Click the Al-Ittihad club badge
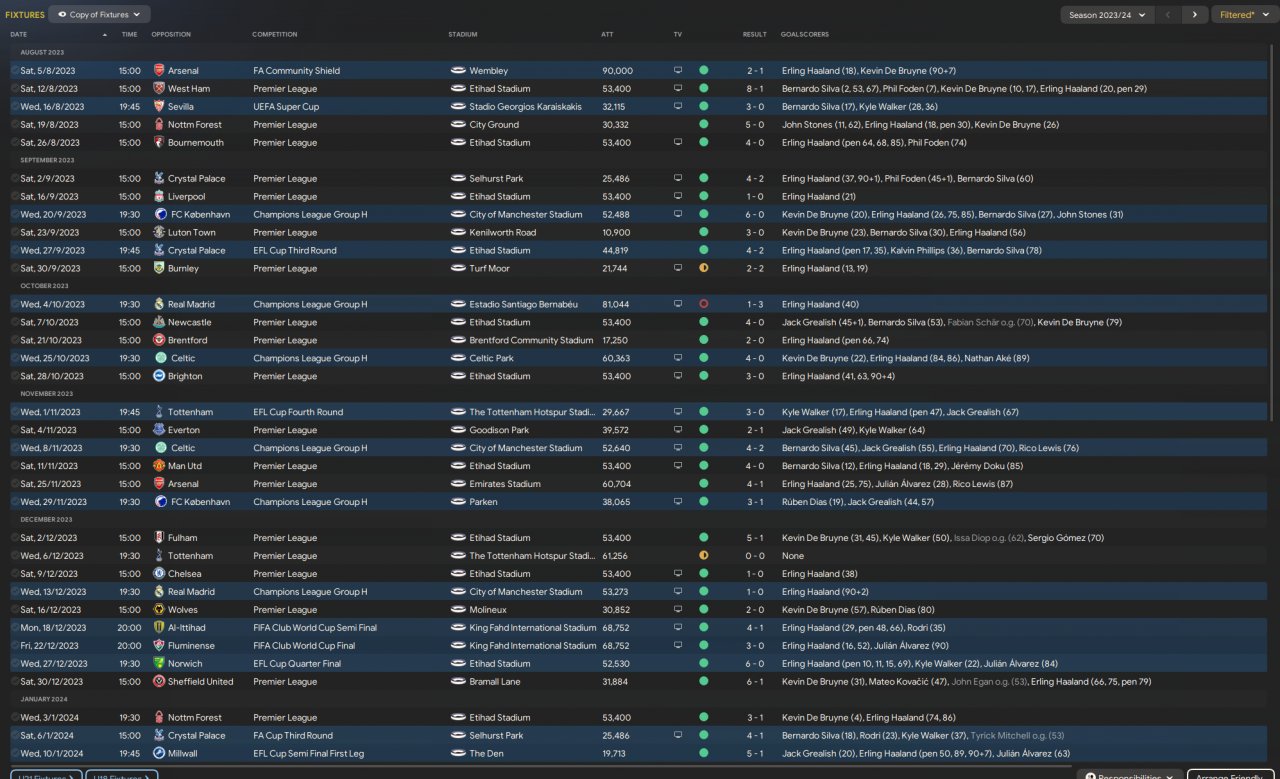The height and width of the screenshot is (779, 1280). click(159, 628)
